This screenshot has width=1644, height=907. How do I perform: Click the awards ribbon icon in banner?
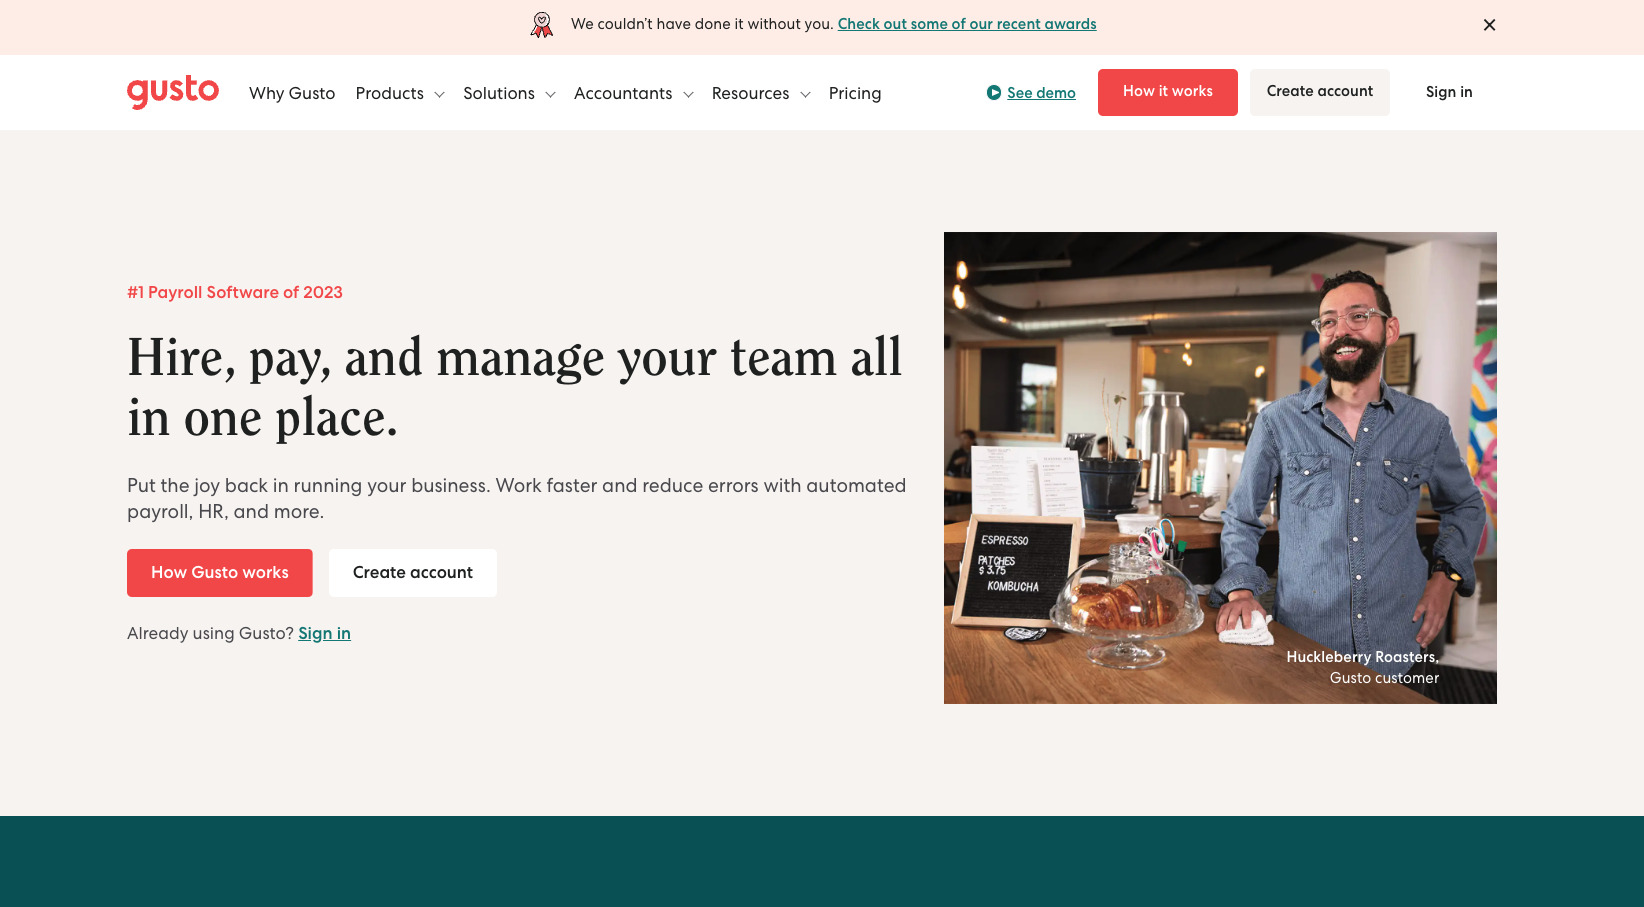click(541, 25)
